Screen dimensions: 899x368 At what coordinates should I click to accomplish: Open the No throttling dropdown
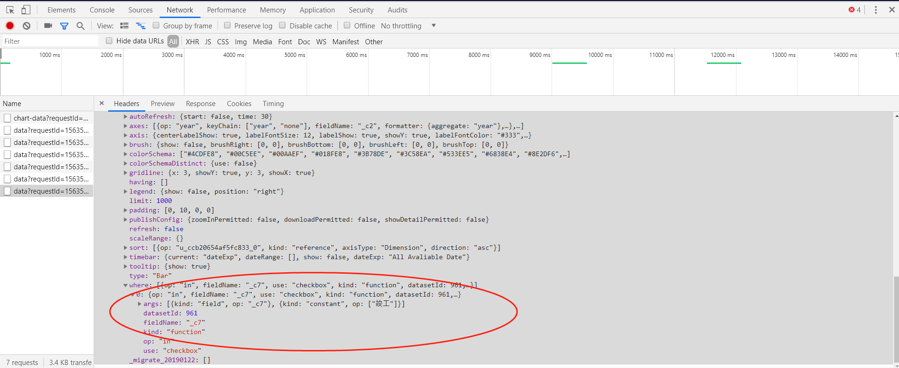click(408, 26)
